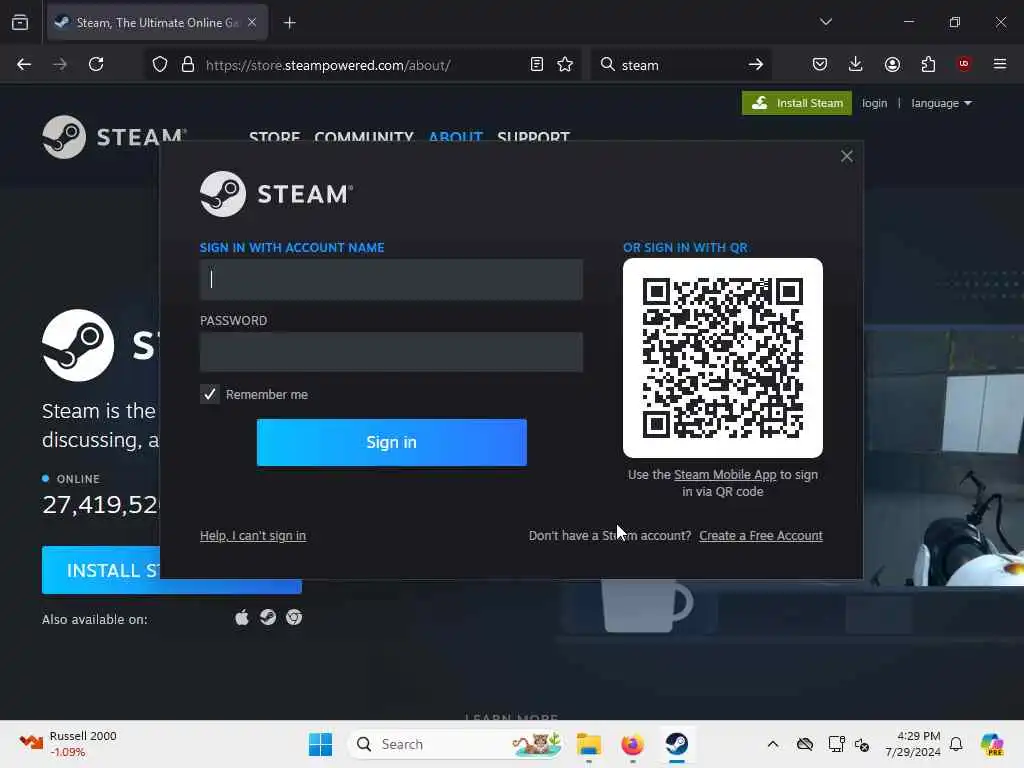Click the sign-in QR code
Viewport: 1024px width, 768px height.
tap(723, 358)
